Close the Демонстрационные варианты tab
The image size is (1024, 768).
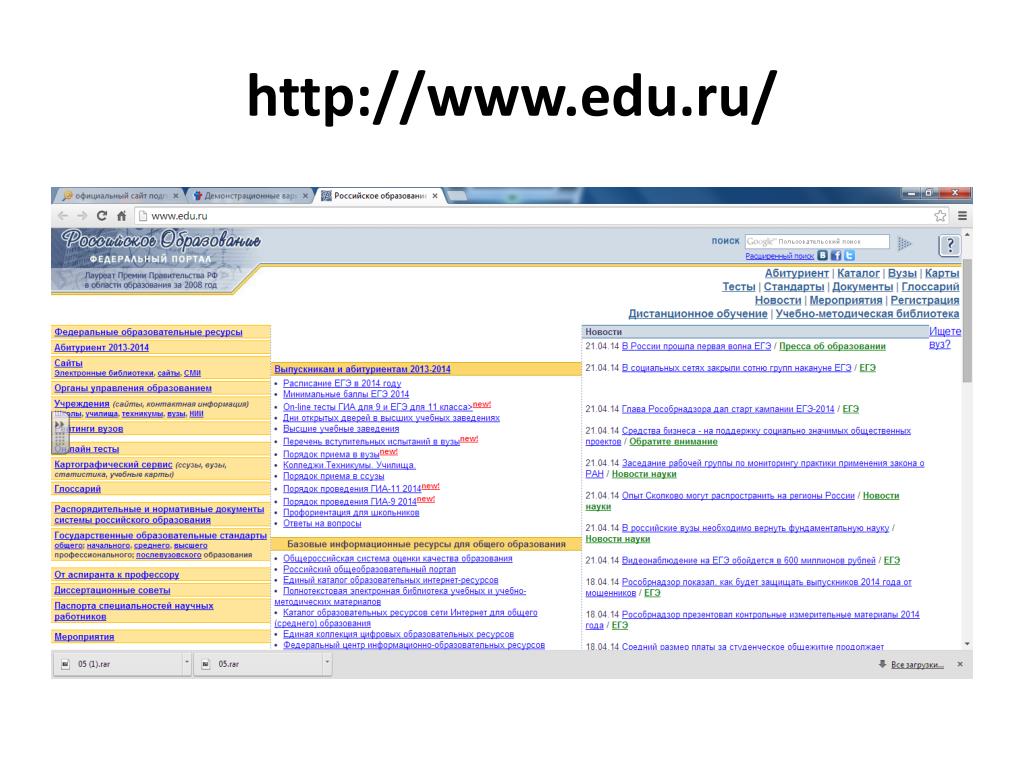305,195
